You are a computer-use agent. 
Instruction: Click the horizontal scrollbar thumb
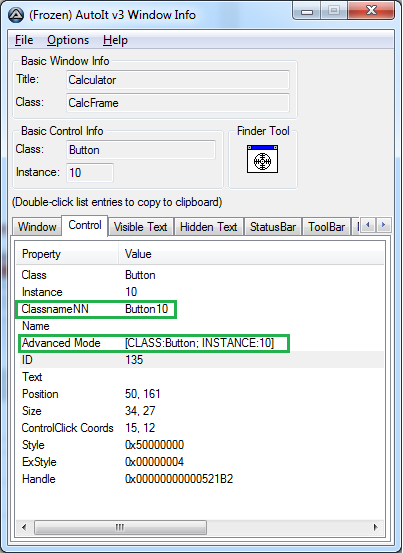120,528
